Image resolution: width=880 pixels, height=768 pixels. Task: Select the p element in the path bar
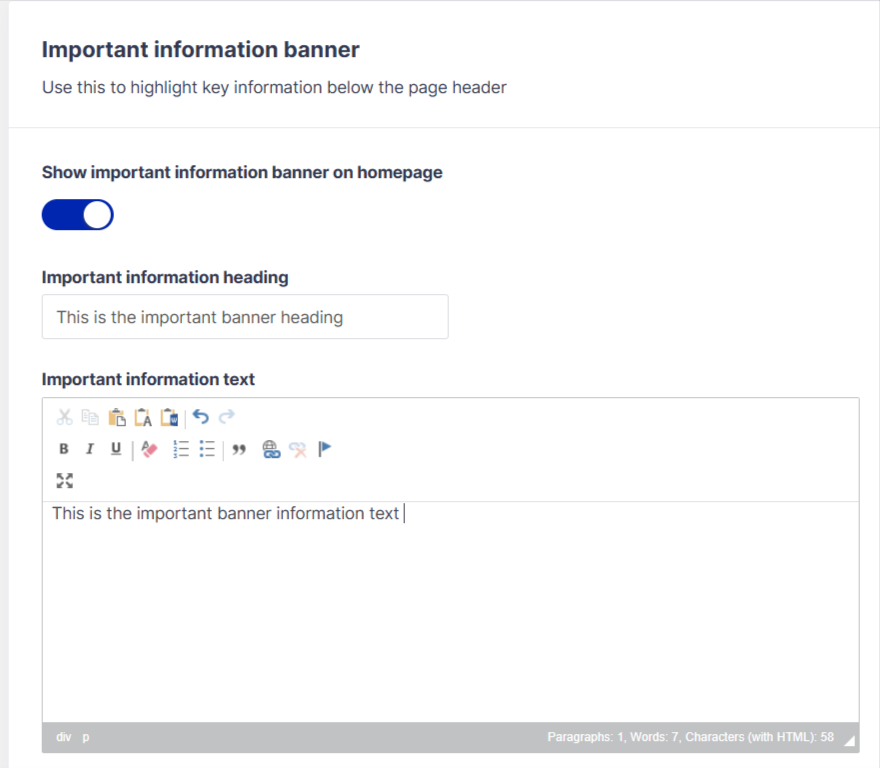86,737
